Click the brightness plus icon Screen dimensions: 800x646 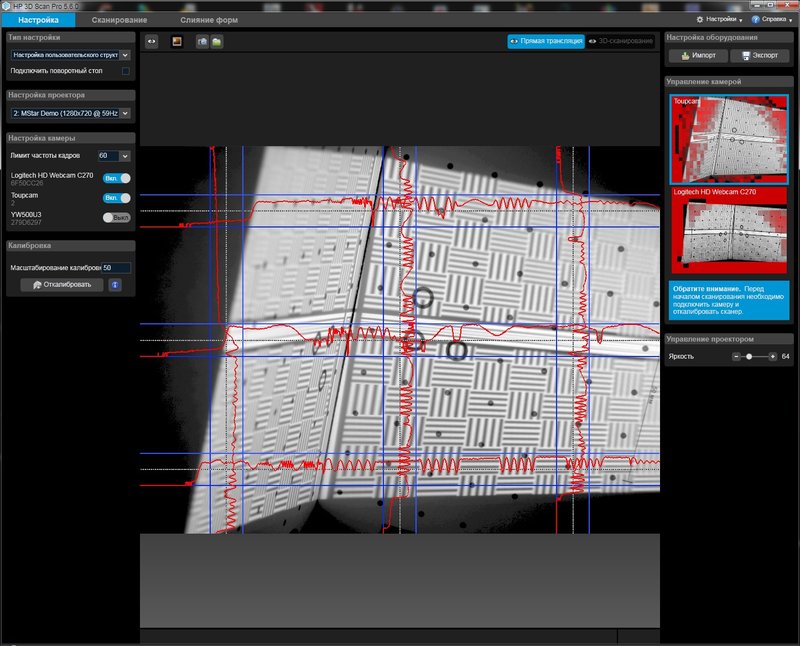point(772,356)
